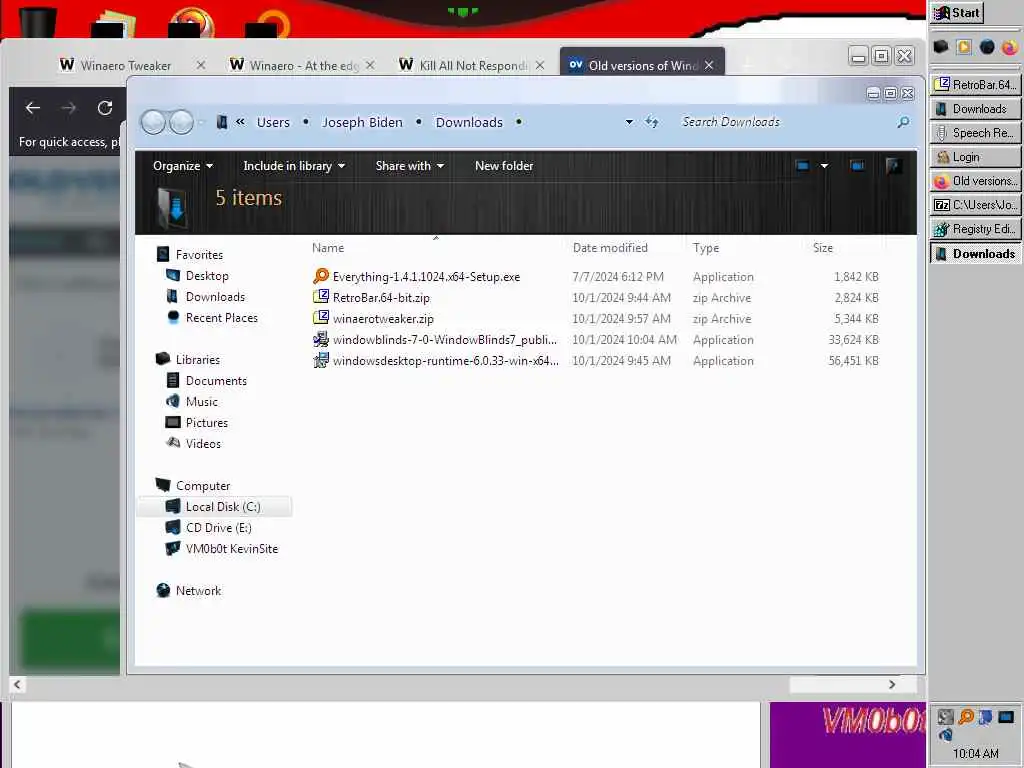Image resolution: width=1024 pixels, height=768 pixels.
Task: Sort by Date modified column header
Action: click(610, 248)
